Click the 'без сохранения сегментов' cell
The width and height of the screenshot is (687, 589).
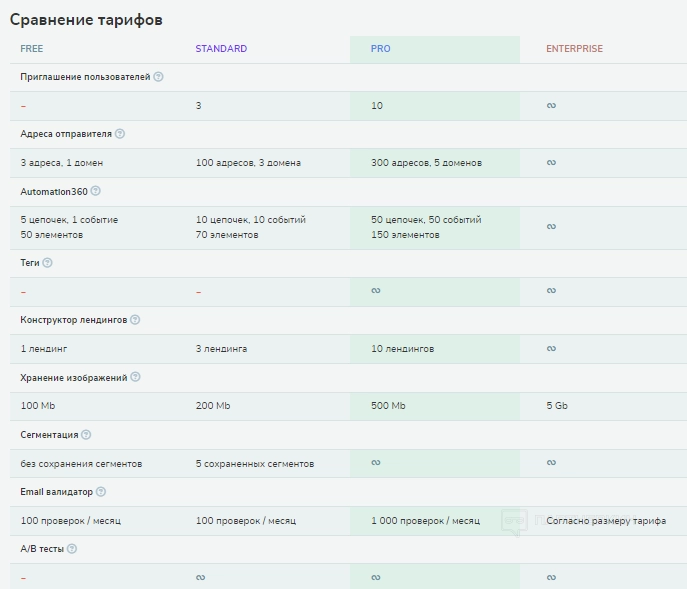tap(81, 464)
